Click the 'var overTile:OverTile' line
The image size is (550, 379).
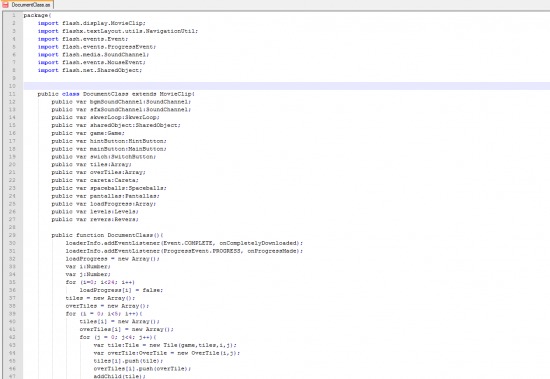[167, 353]
